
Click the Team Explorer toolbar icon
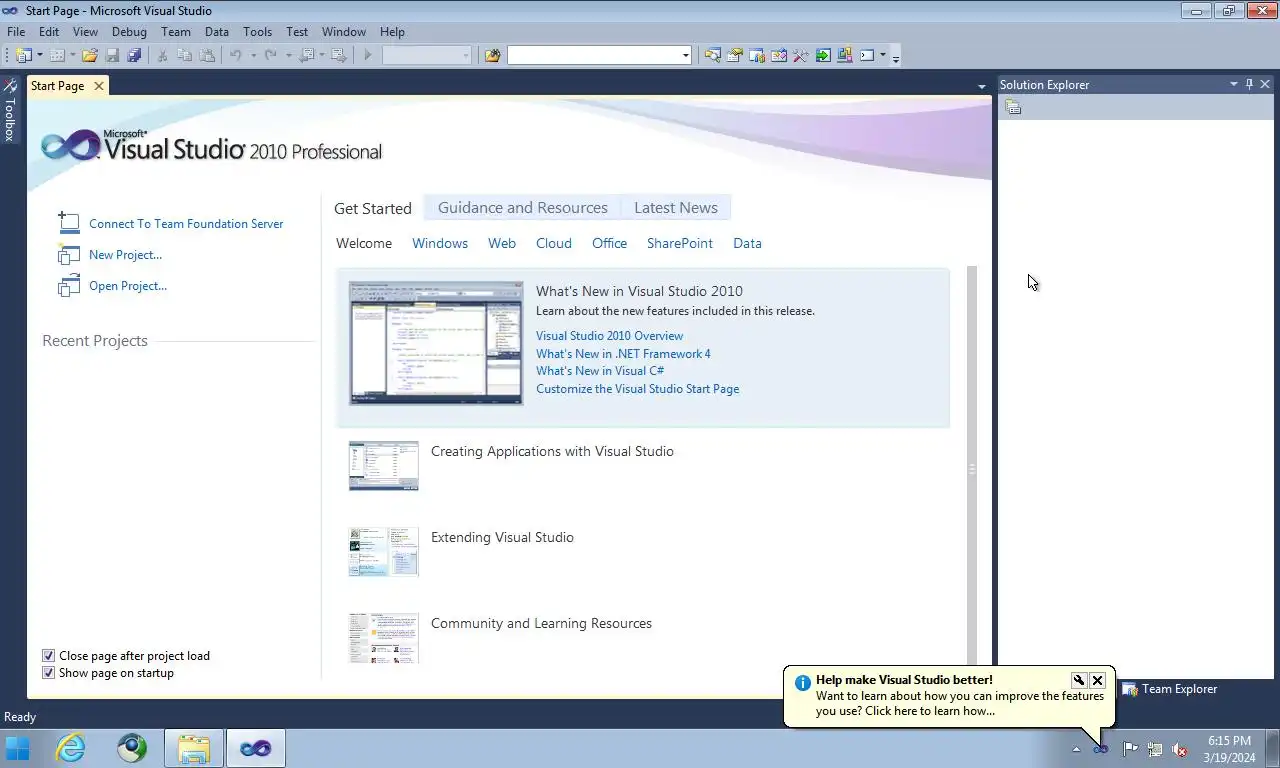click(x=757, y=56)
